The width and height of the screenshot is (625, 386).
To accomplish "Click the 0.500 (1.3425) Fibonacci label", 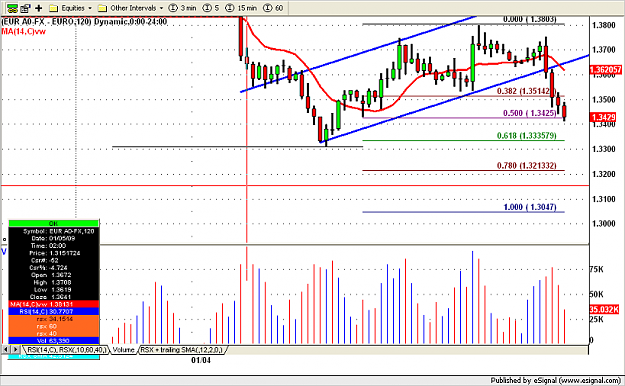I will tap(529, 113).
